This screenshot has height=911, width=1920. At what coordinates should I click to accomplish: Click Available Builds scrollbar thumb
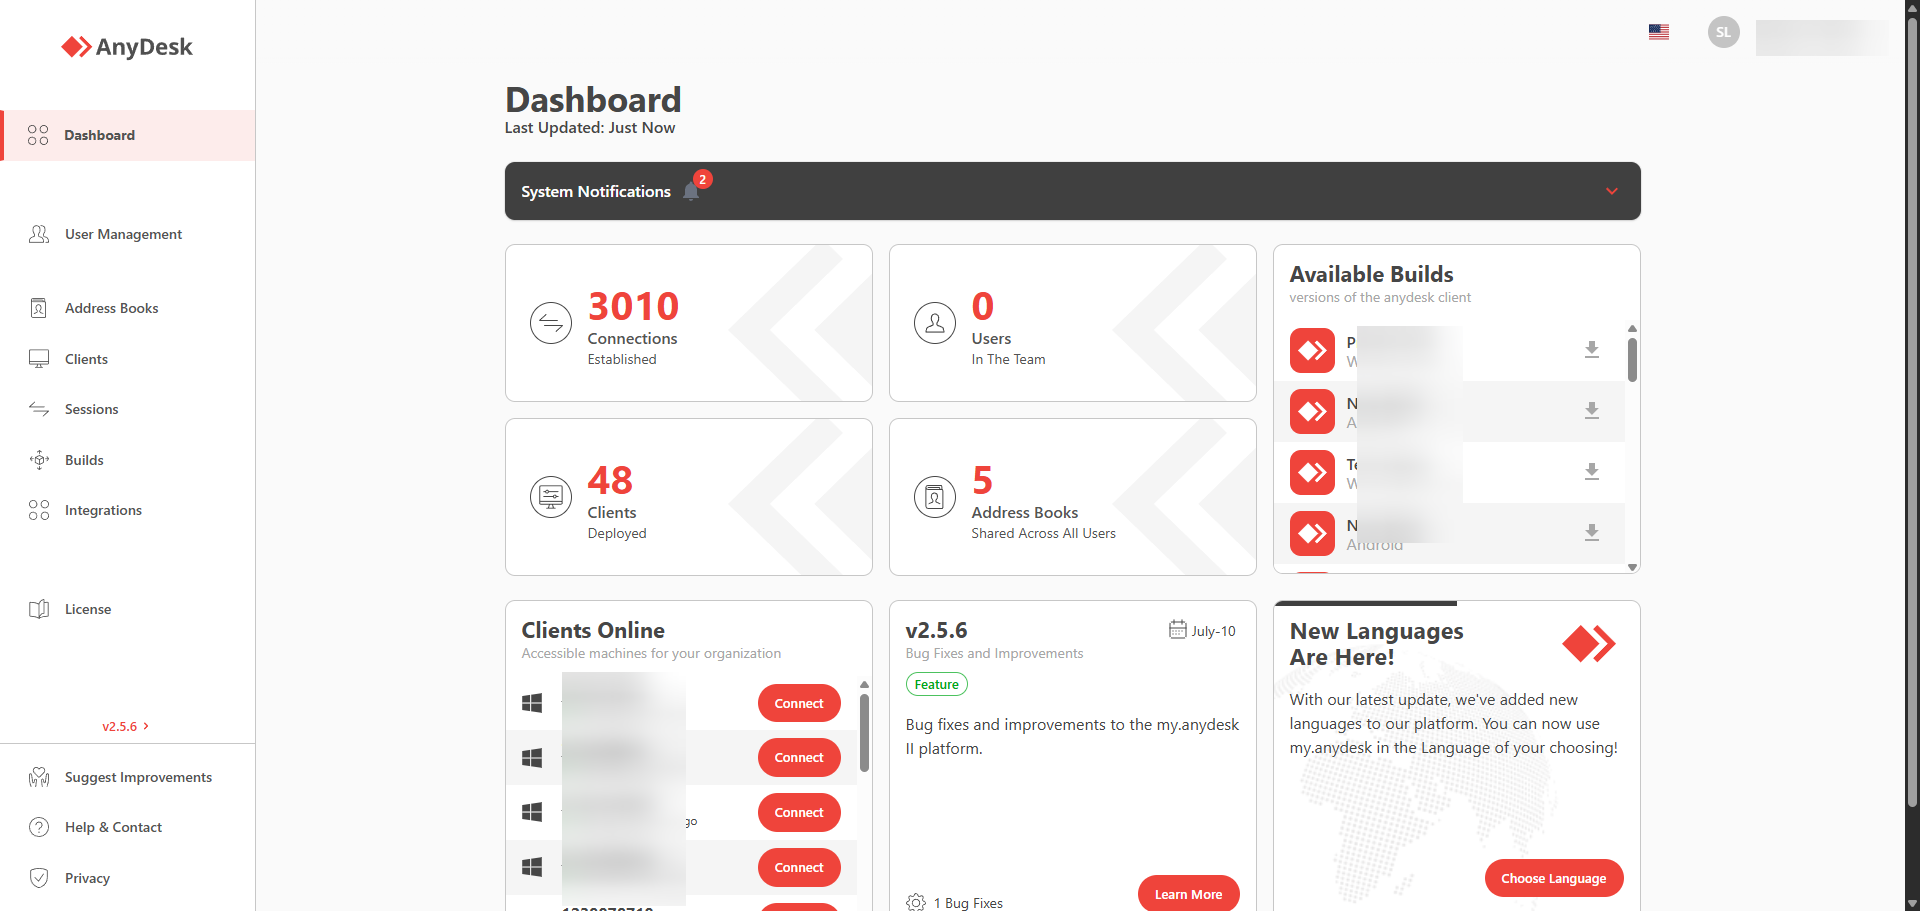[x=1632, y=360]
